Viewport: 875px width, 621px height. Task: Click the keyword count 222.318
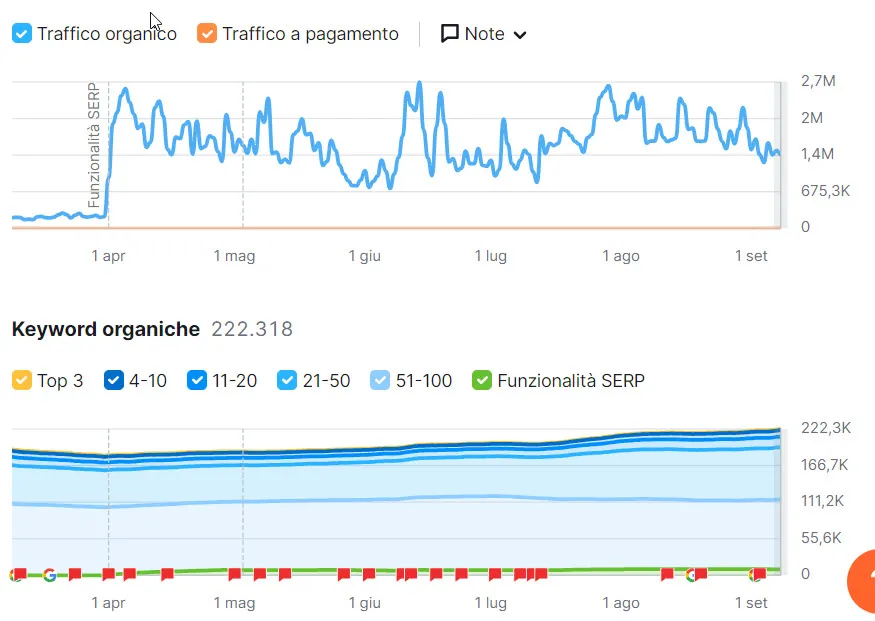point(252,330)
